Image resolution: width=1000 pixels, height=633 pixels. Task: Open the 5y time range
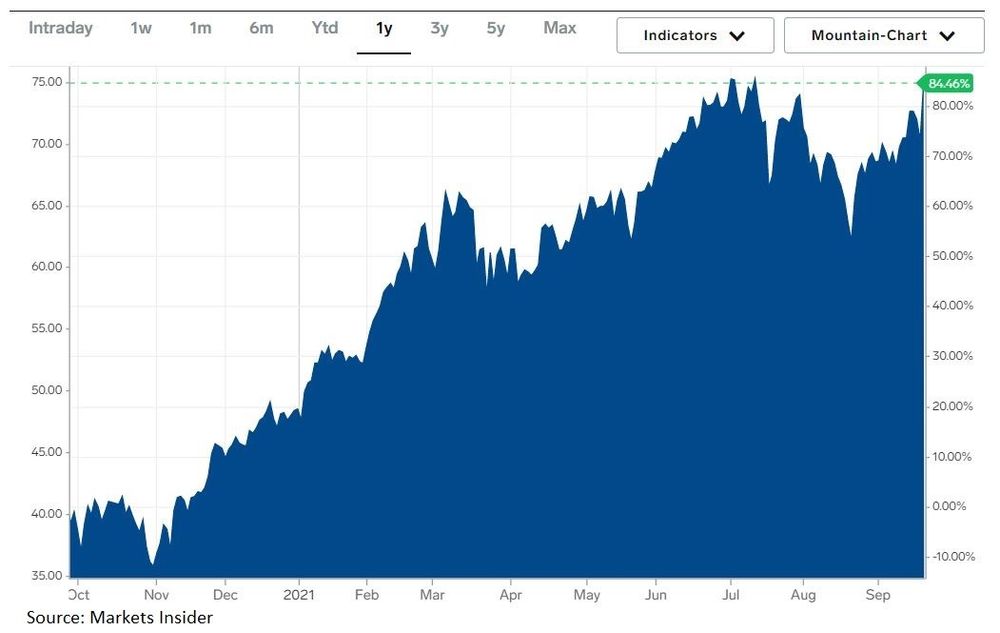(495, 29)
